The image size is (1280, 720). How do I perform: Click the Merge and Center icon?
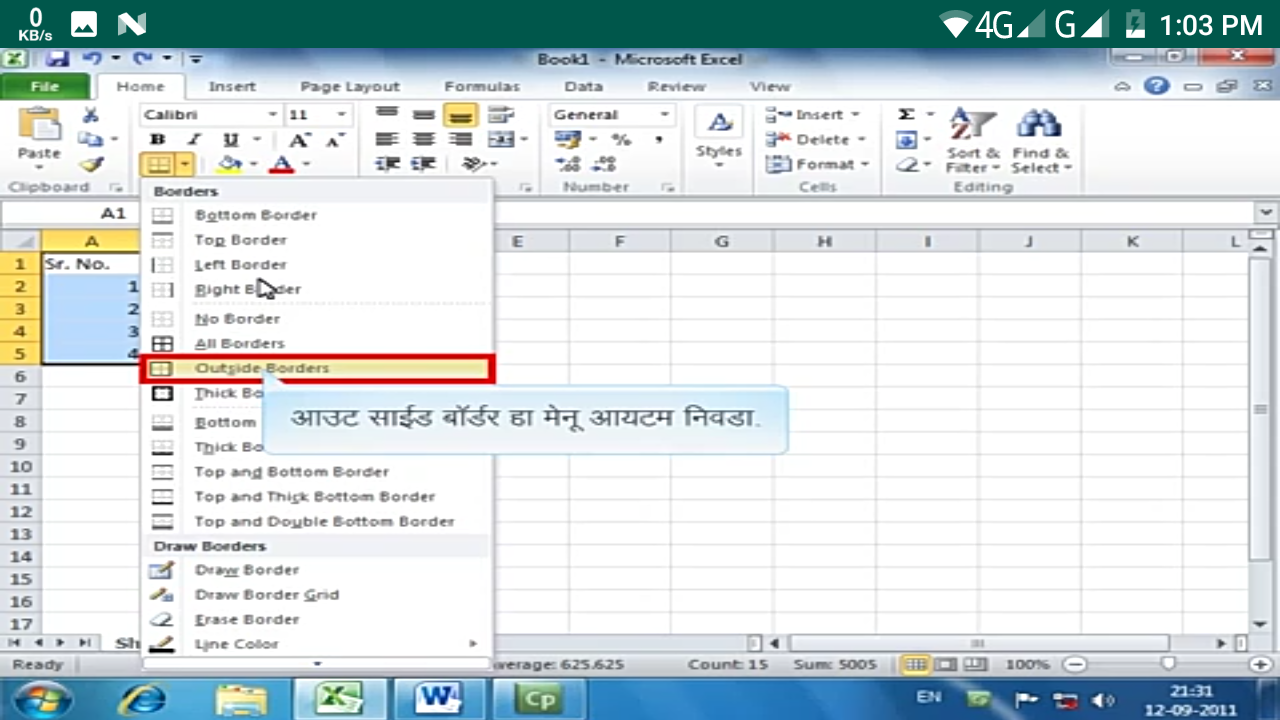click(x=500, y=140)
